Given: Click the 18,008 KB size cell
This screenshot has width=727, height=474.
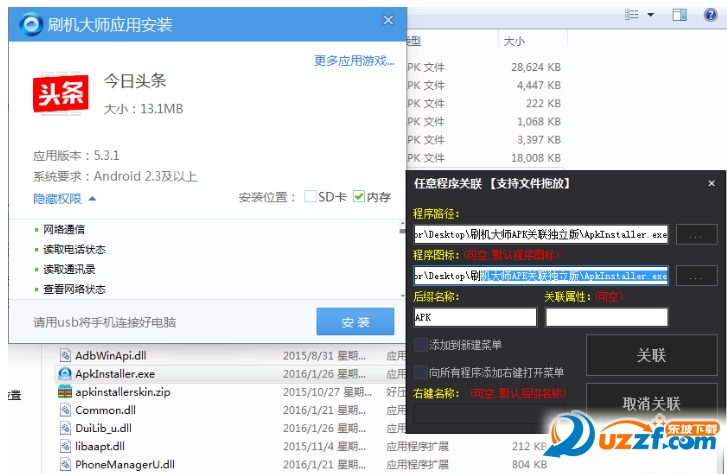Looking at the screenshot, I should (x=536, y=158).
